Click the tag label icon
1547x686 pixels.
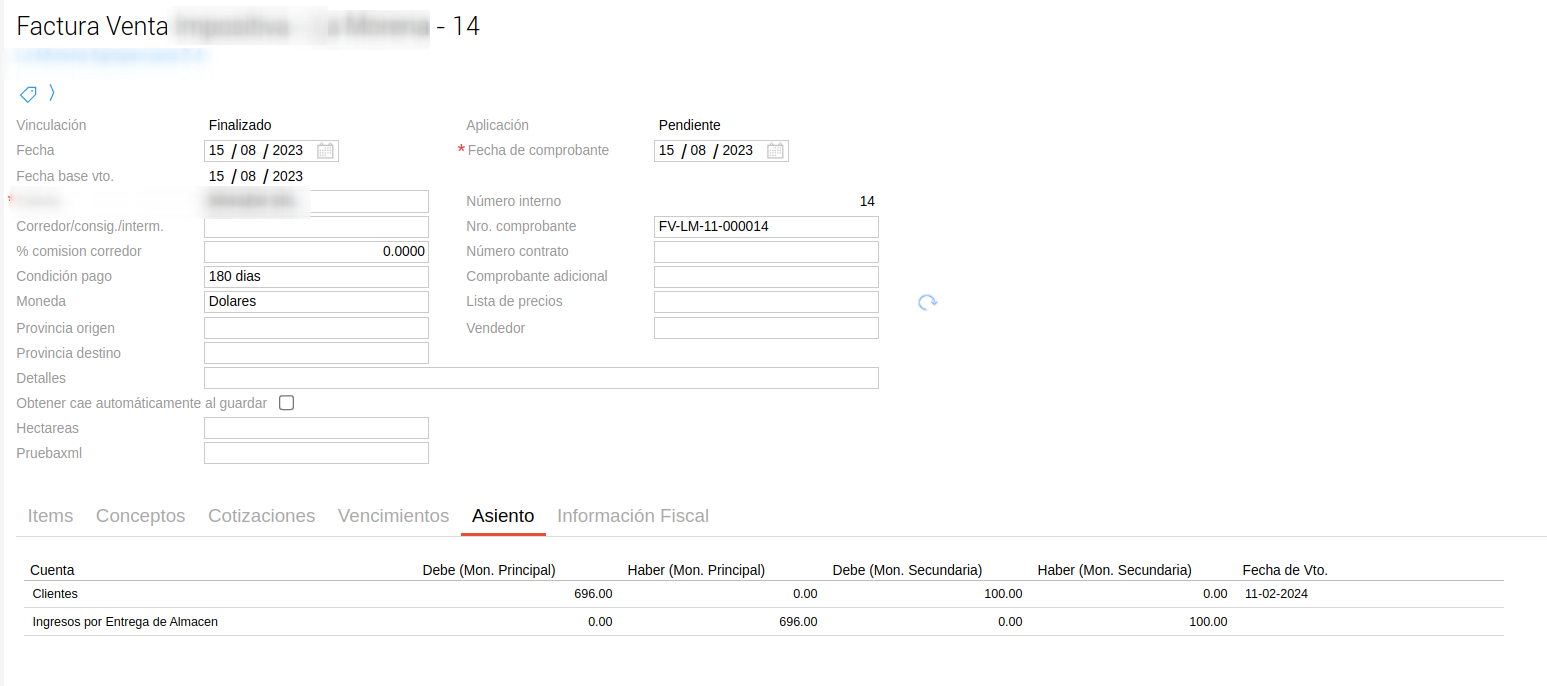pos(28,94)
